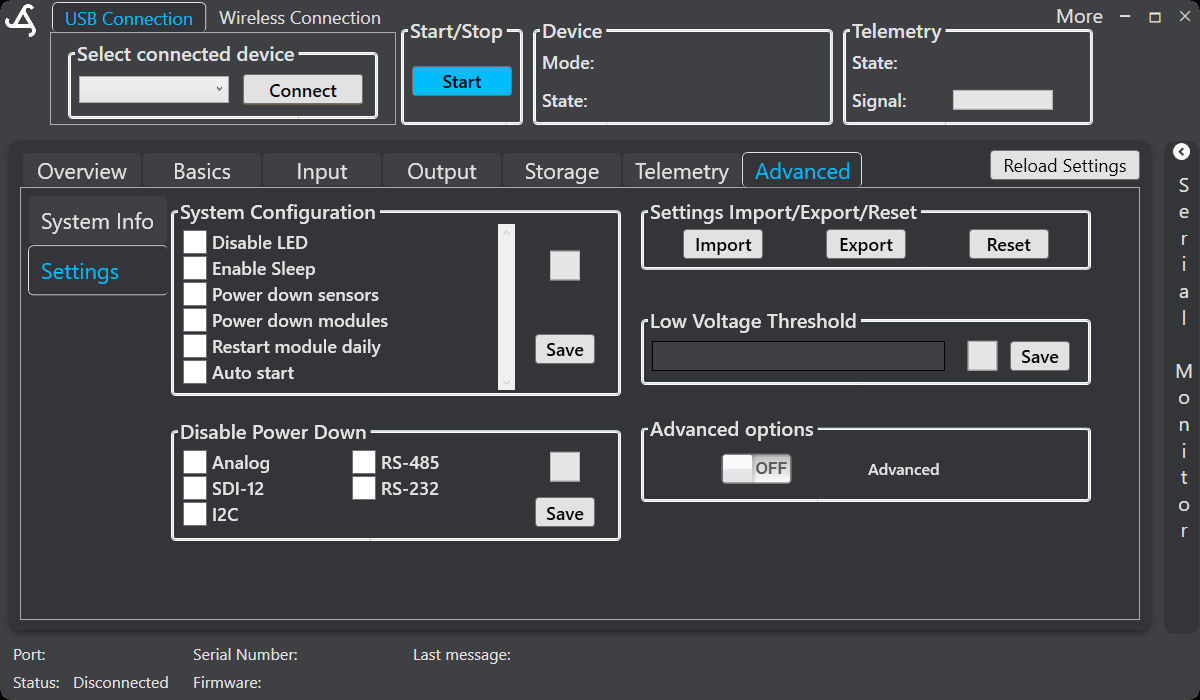Click the Low Voltage Threshold status square

click(x=982, y=356)
